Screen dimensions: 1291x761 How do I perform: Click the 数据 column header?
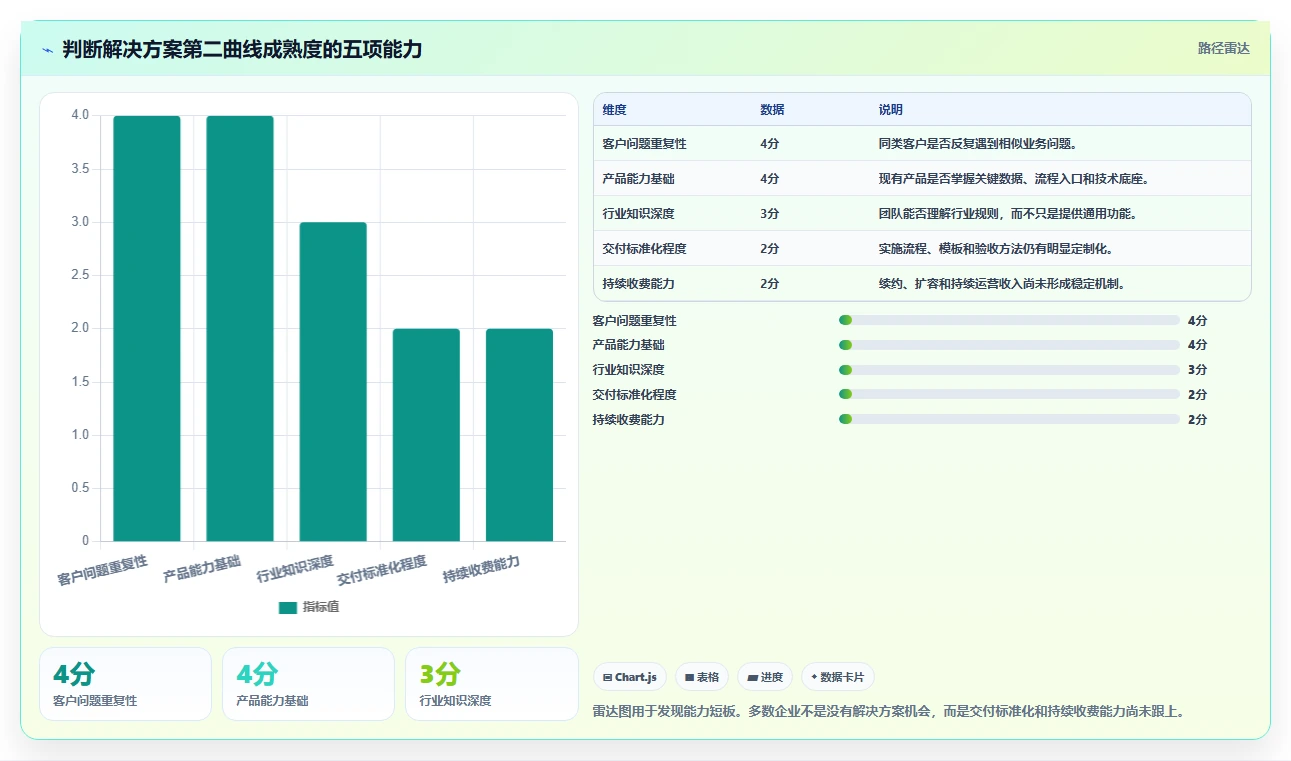772,110
